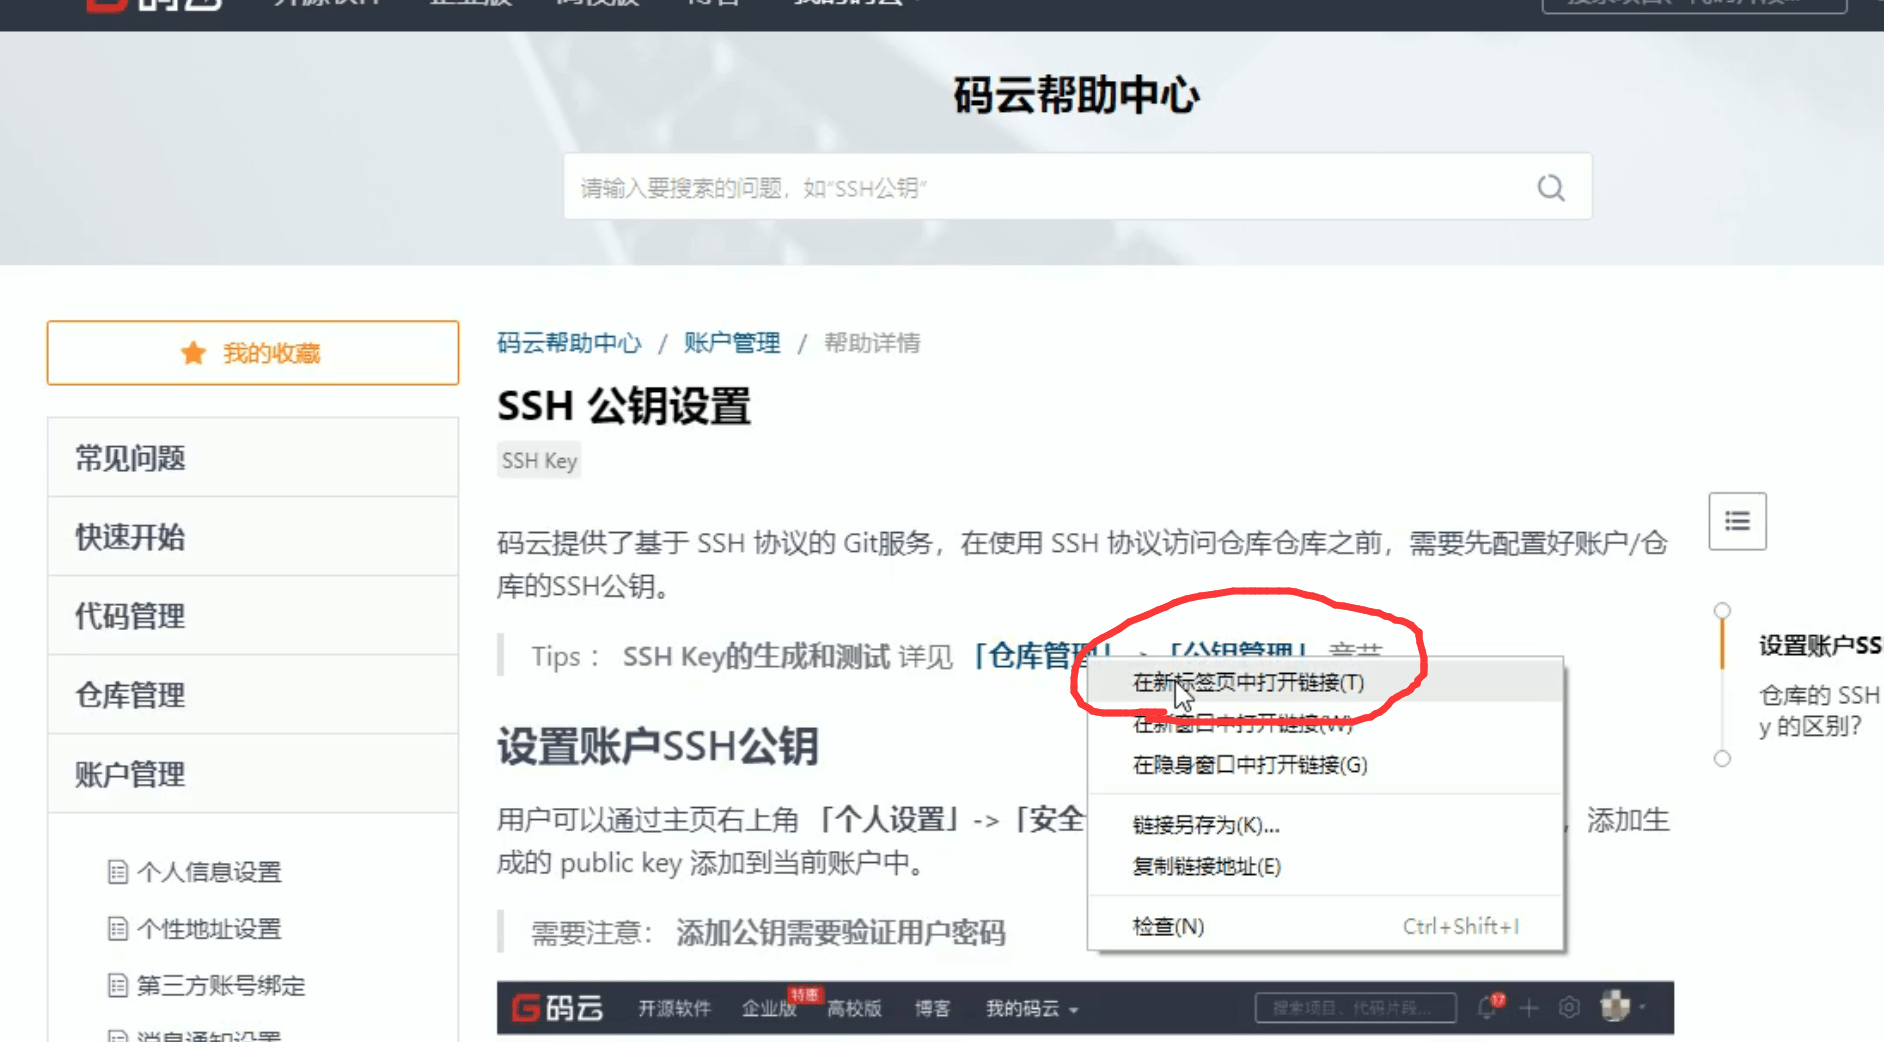Click the notification bell in embedded screenshot
This screenshot has width=1884, height=1042.
click(1487, 1007)
